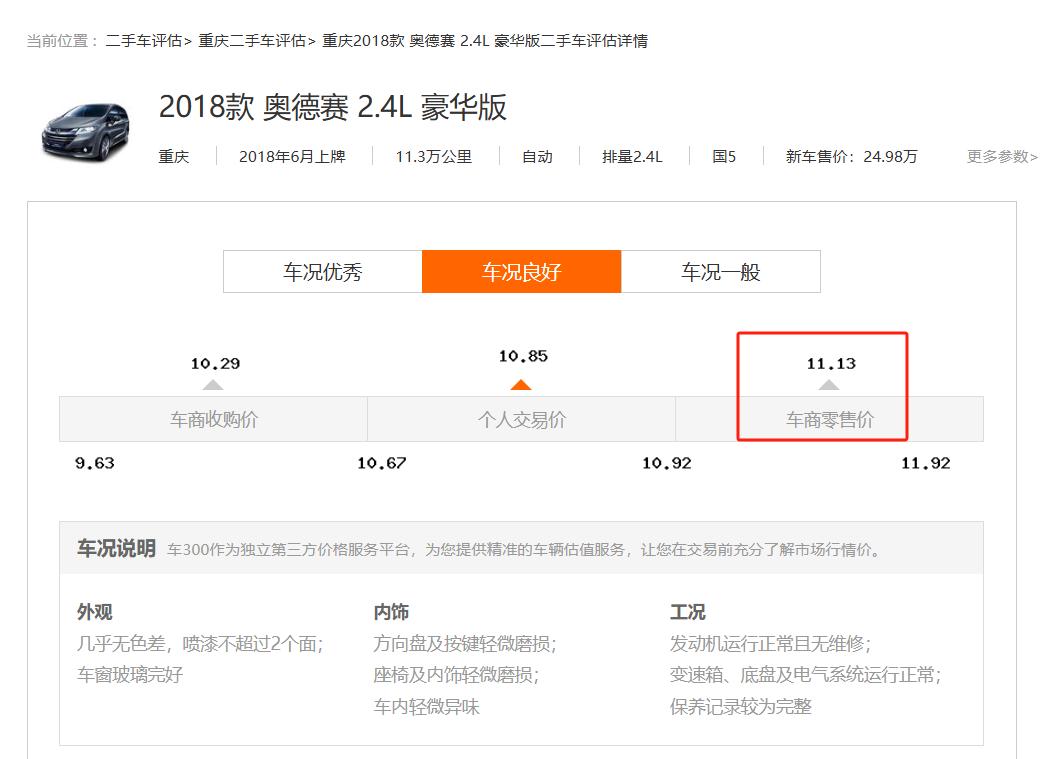Click the orange triangle above 个人交易价
This screenshot has height=759, width=1042.
(520, 385)
